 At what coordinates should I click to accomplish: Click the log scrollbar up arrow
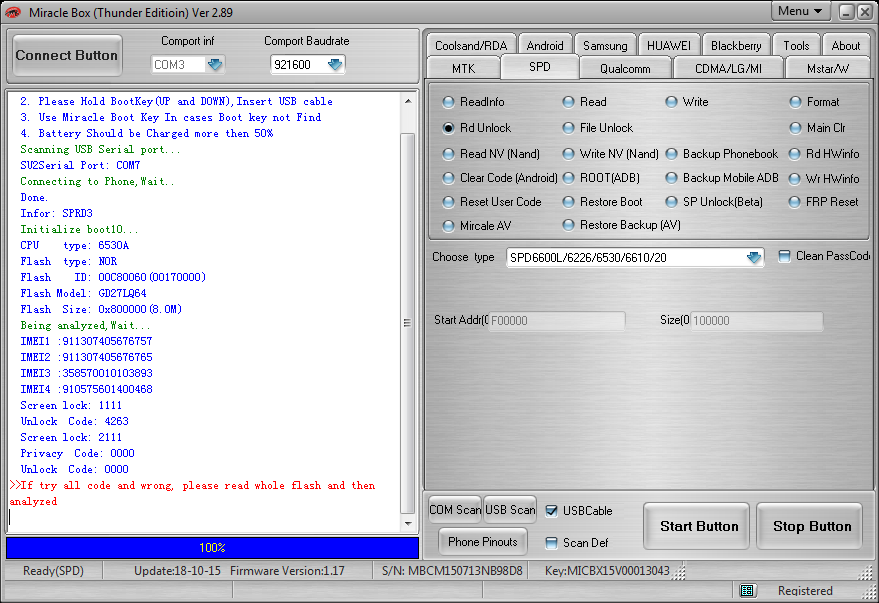pyautogui.click(x=408, y=101)
